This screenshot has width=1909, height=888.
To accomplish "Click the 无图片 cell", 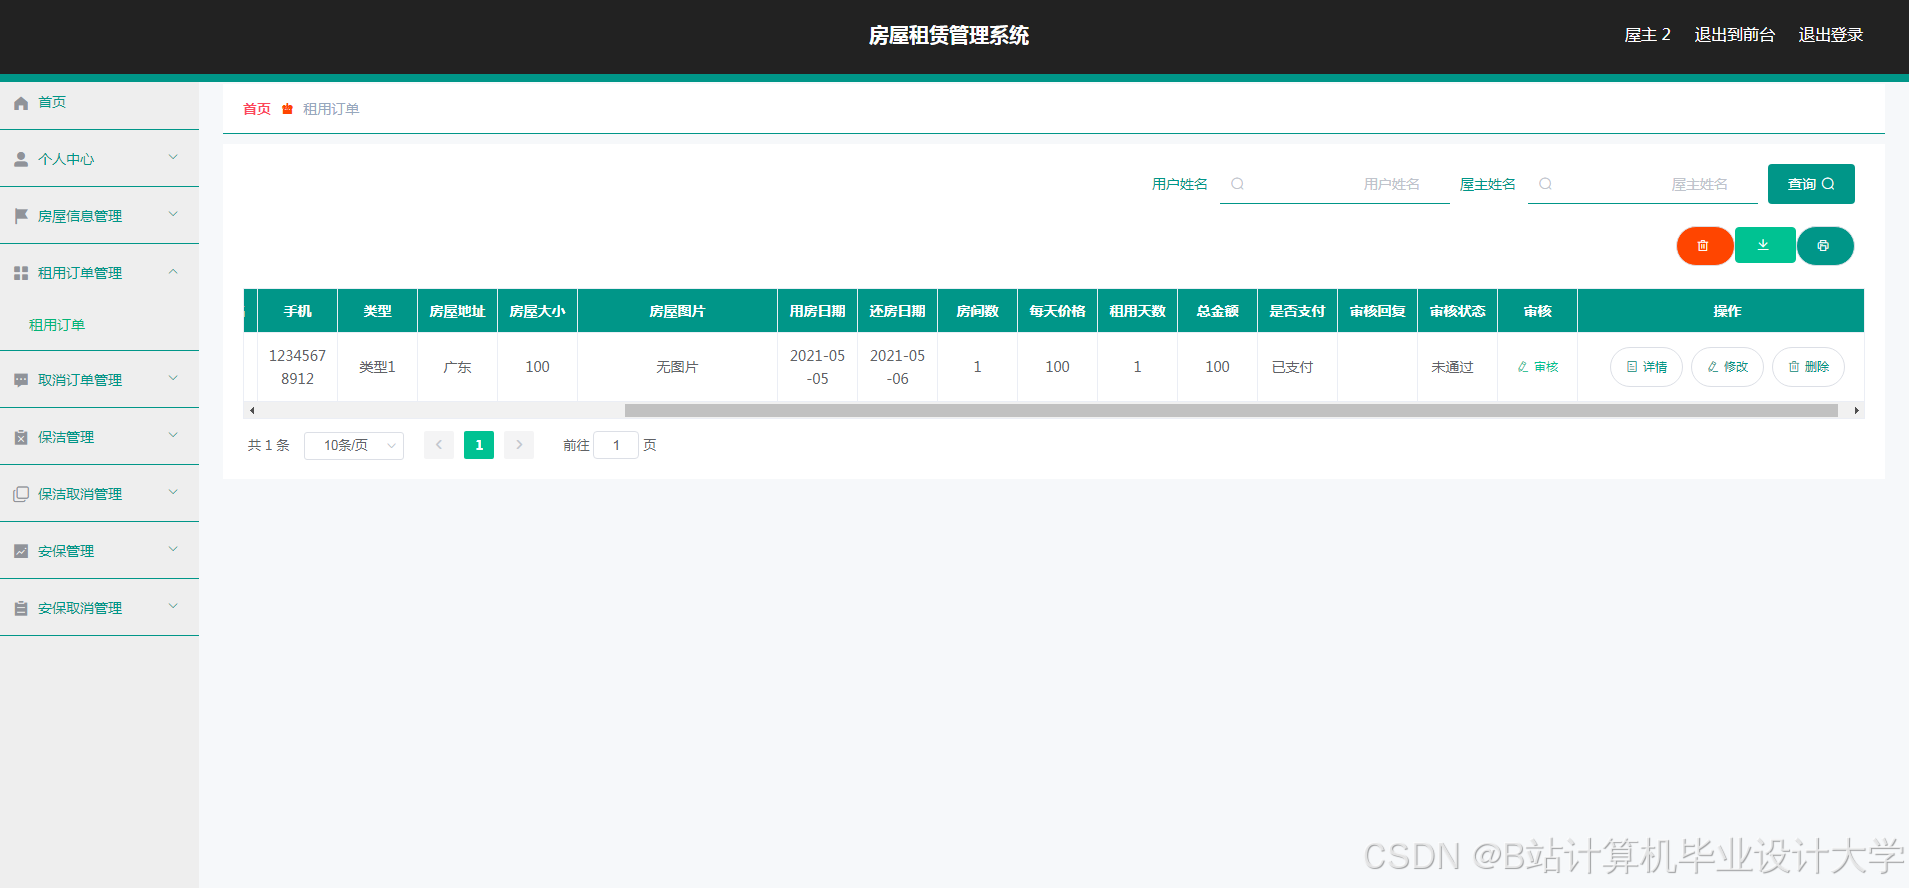I will 677,367.
